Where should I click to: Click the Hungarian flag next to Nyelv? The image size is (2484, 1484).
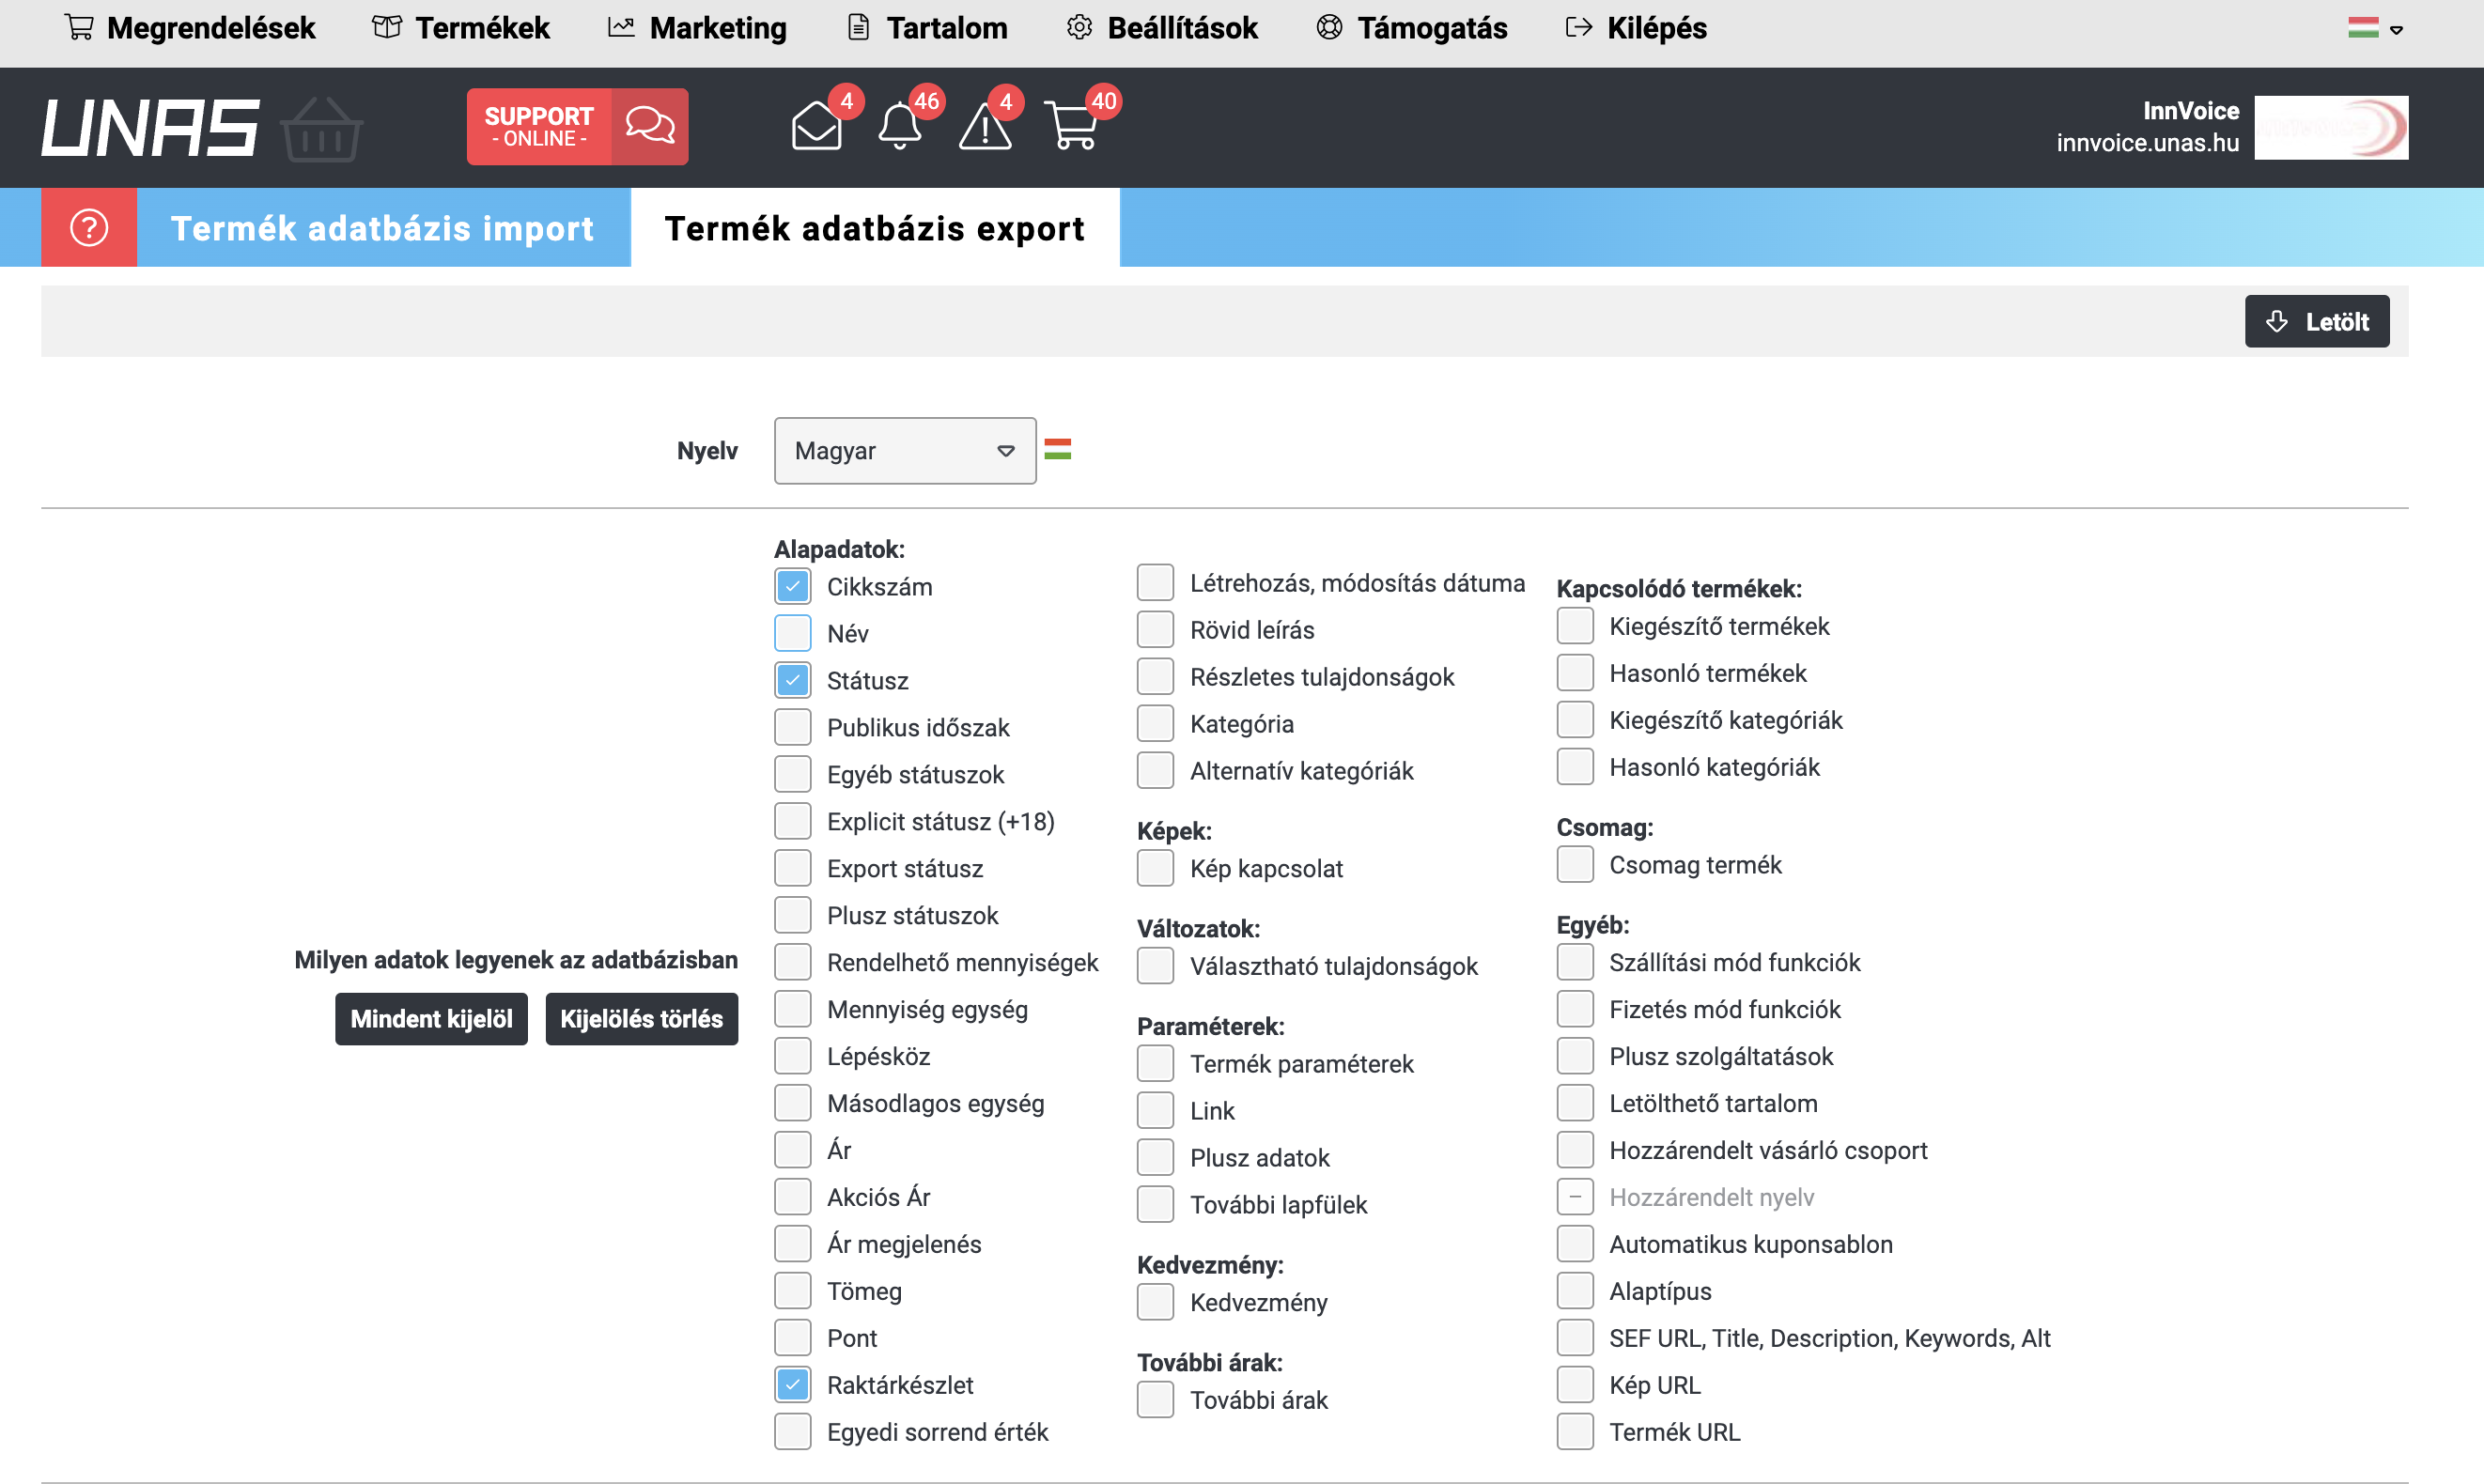click(x=1058, y=450)
